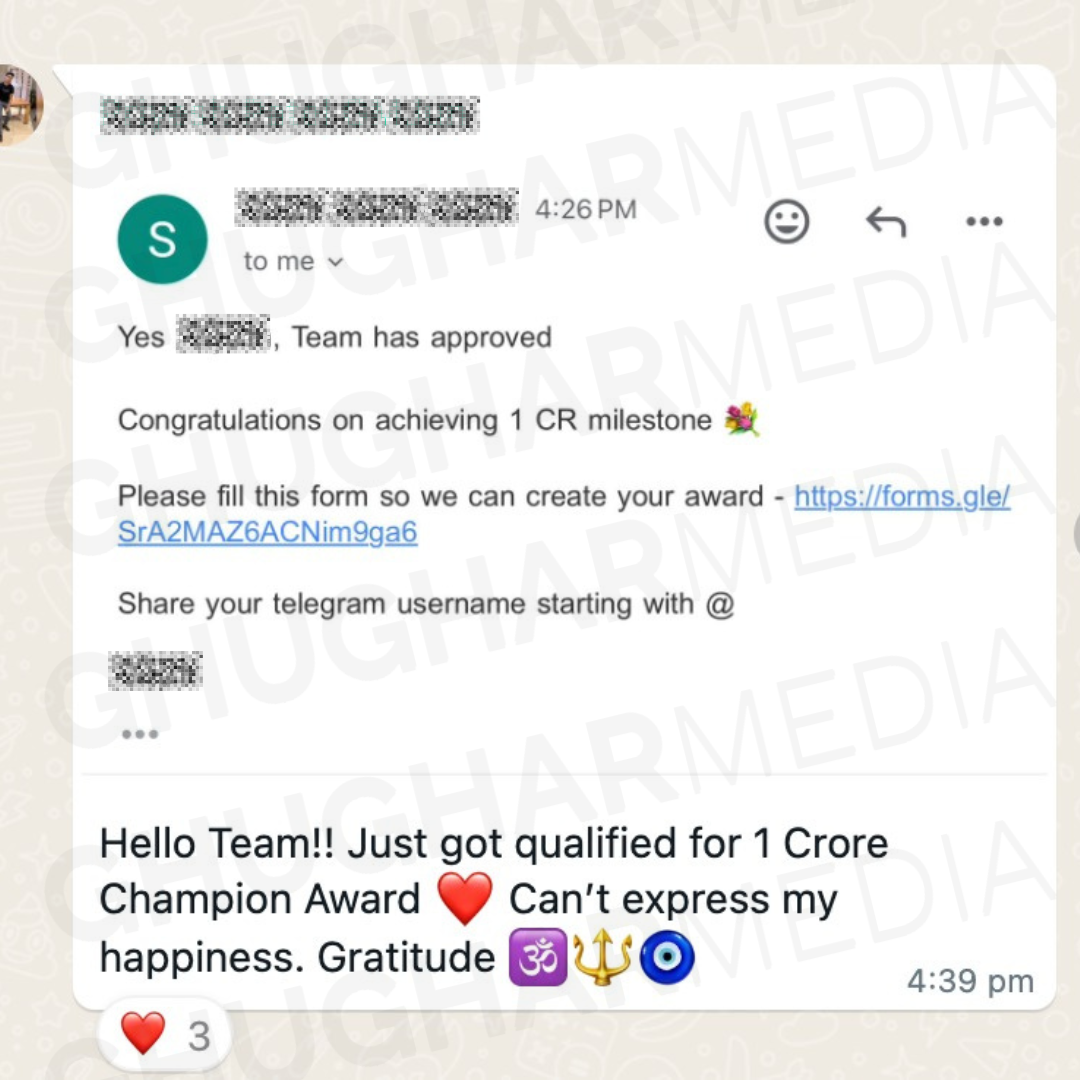Open the chat sender's profile photo
1080x1080 pixels.
tap(19, 105)
